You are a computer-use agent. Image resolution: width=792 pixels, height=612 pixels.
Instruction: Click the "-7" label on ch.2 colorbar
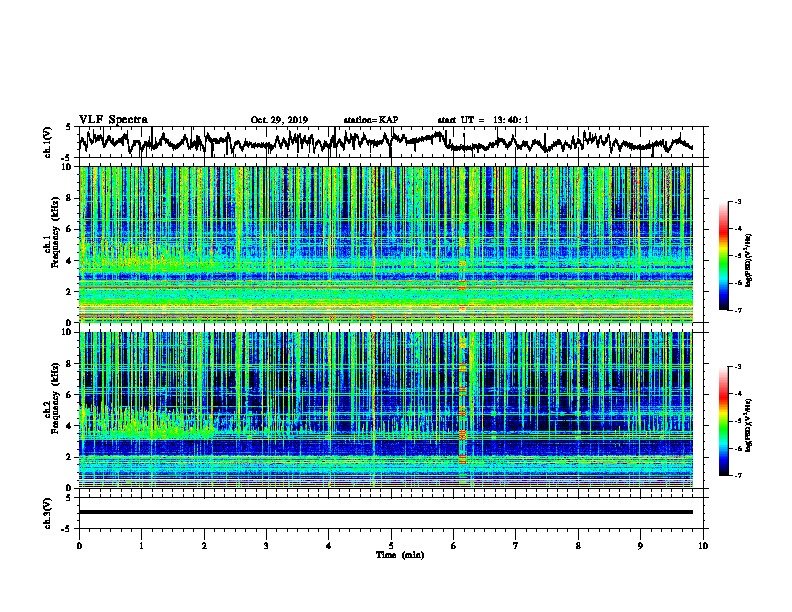tap(738, 475)
